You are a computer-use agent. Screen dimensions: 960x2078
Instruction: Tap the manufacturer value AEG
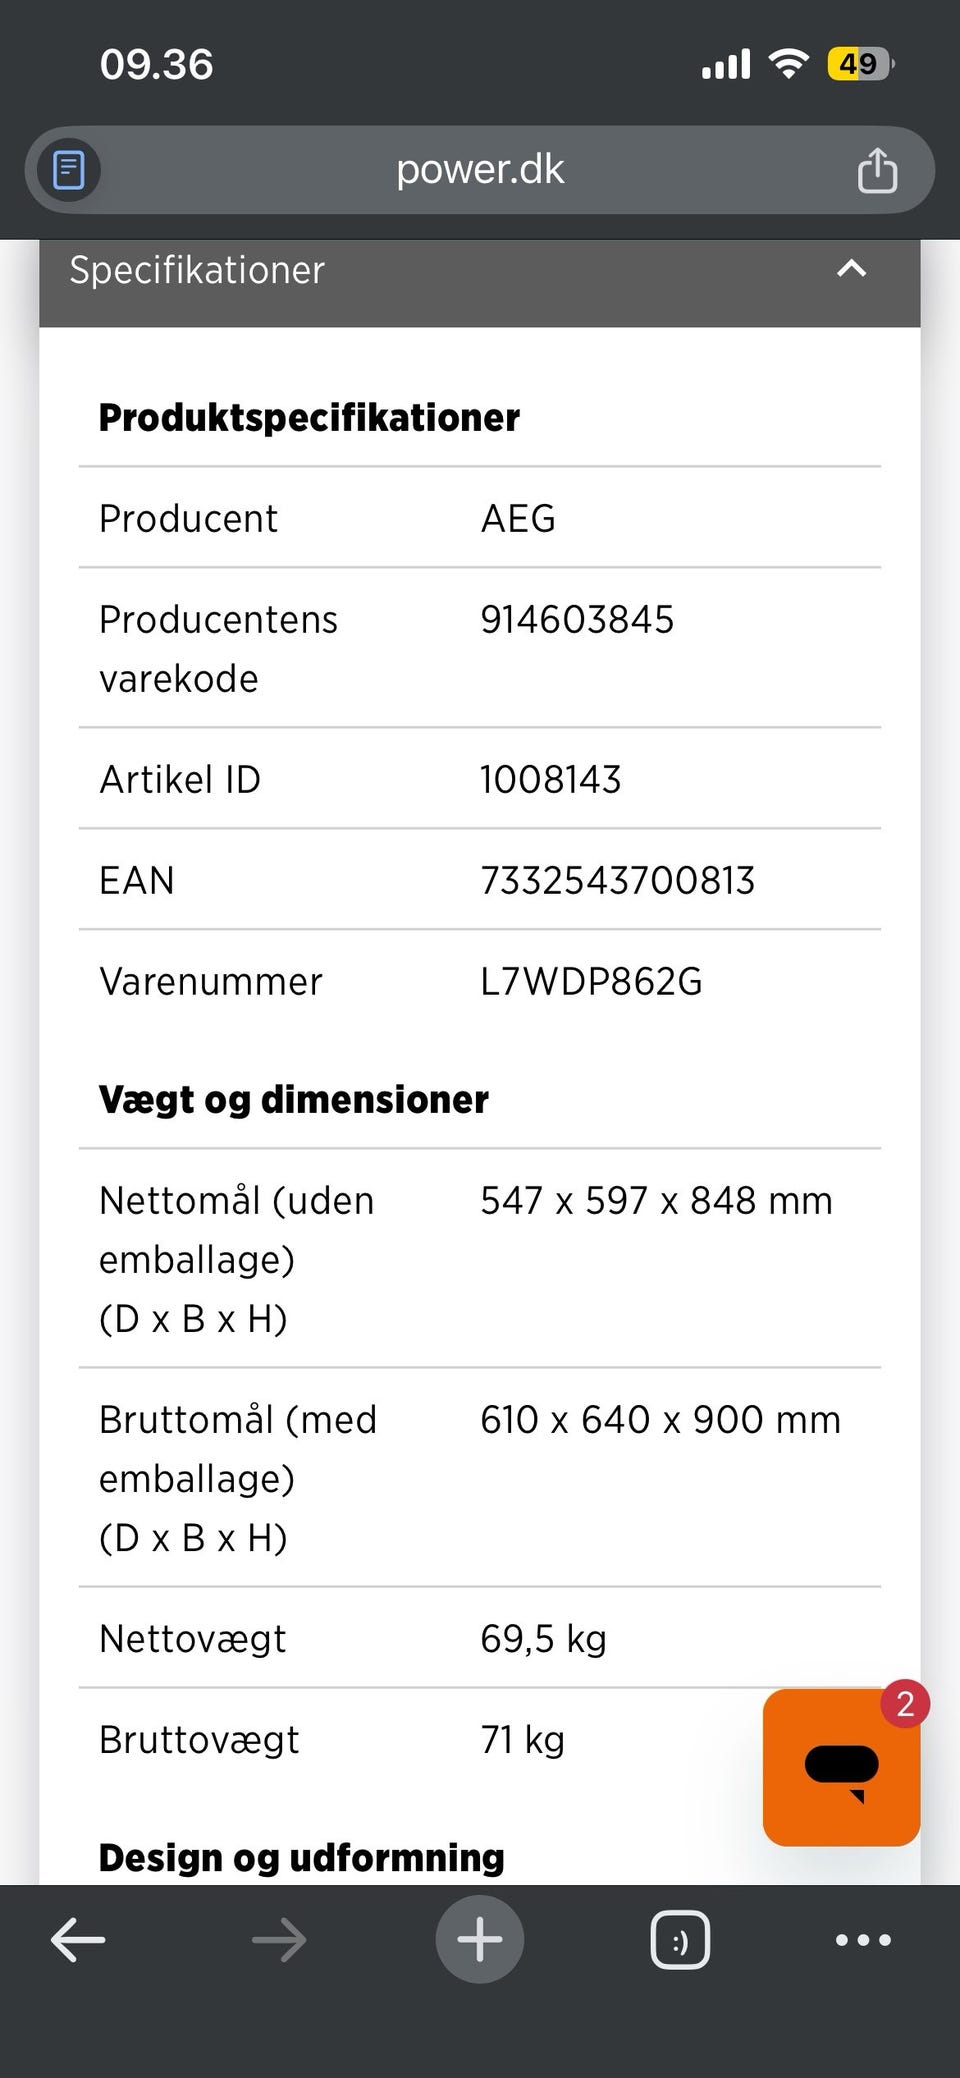click(x=518, y=519)
